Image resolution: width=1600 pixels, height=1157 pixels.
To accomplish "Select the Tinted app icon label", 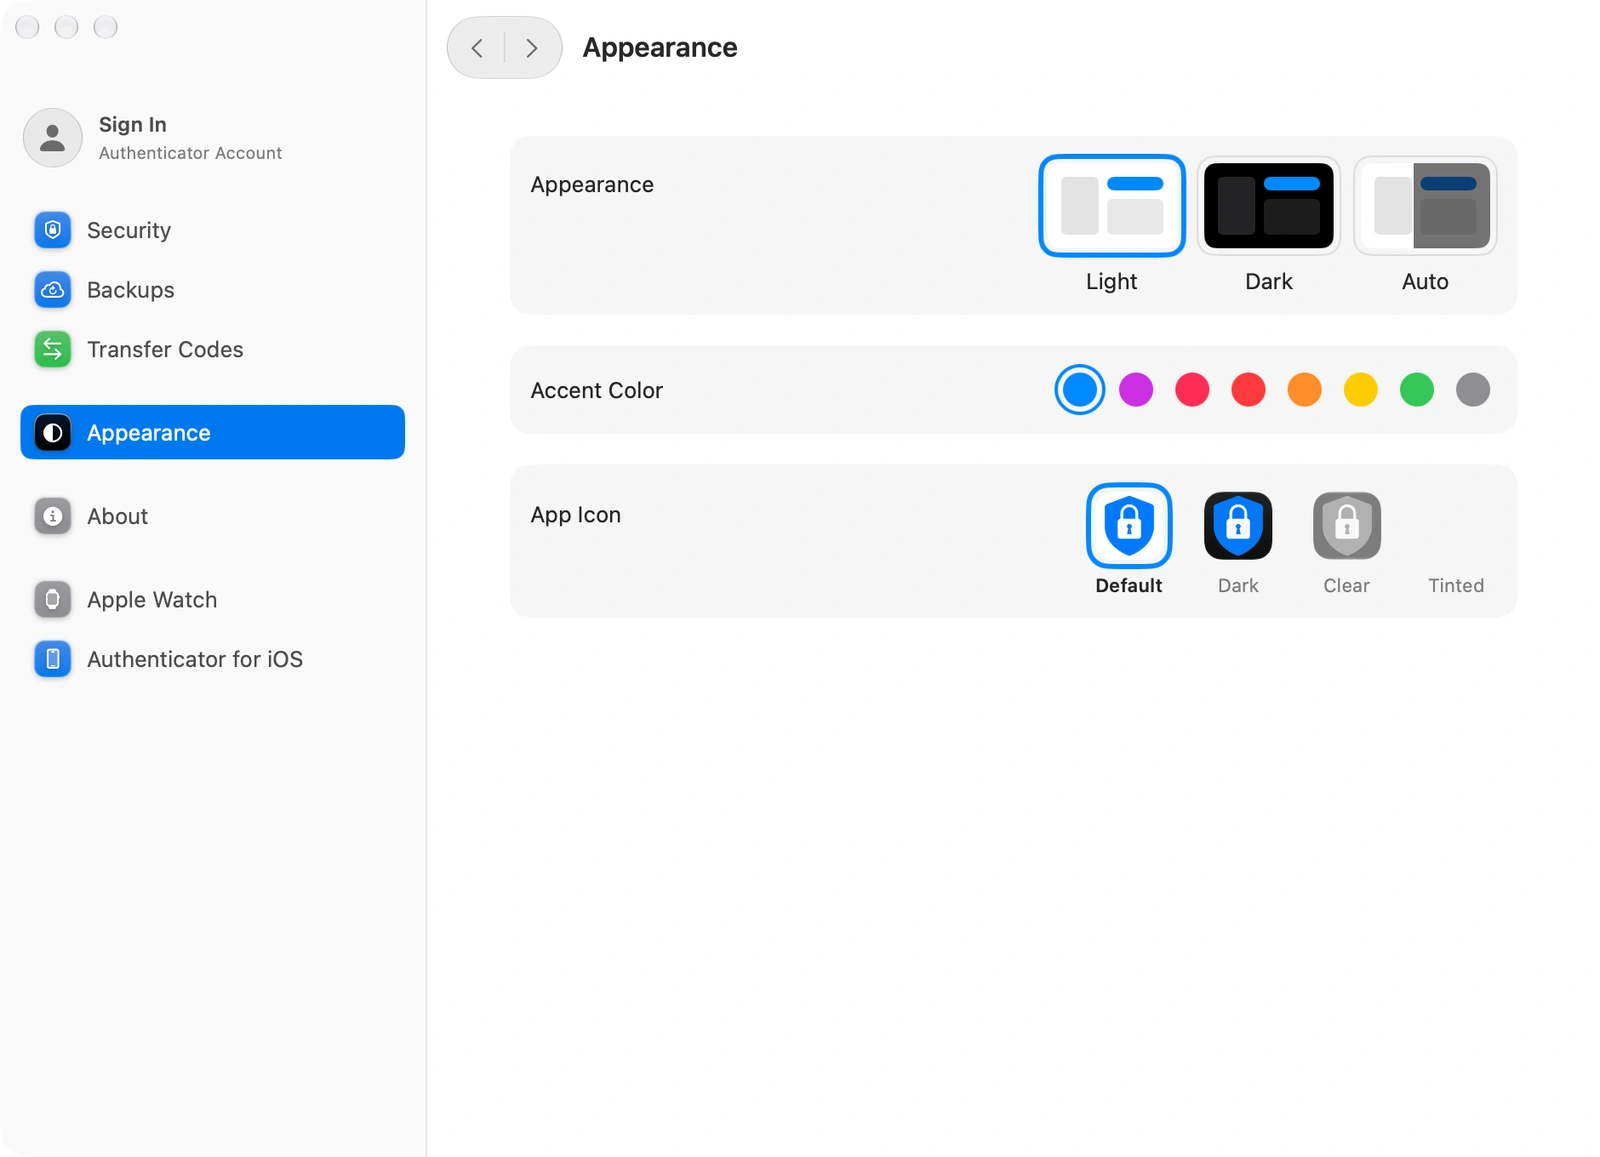I will click(1456, 586).
